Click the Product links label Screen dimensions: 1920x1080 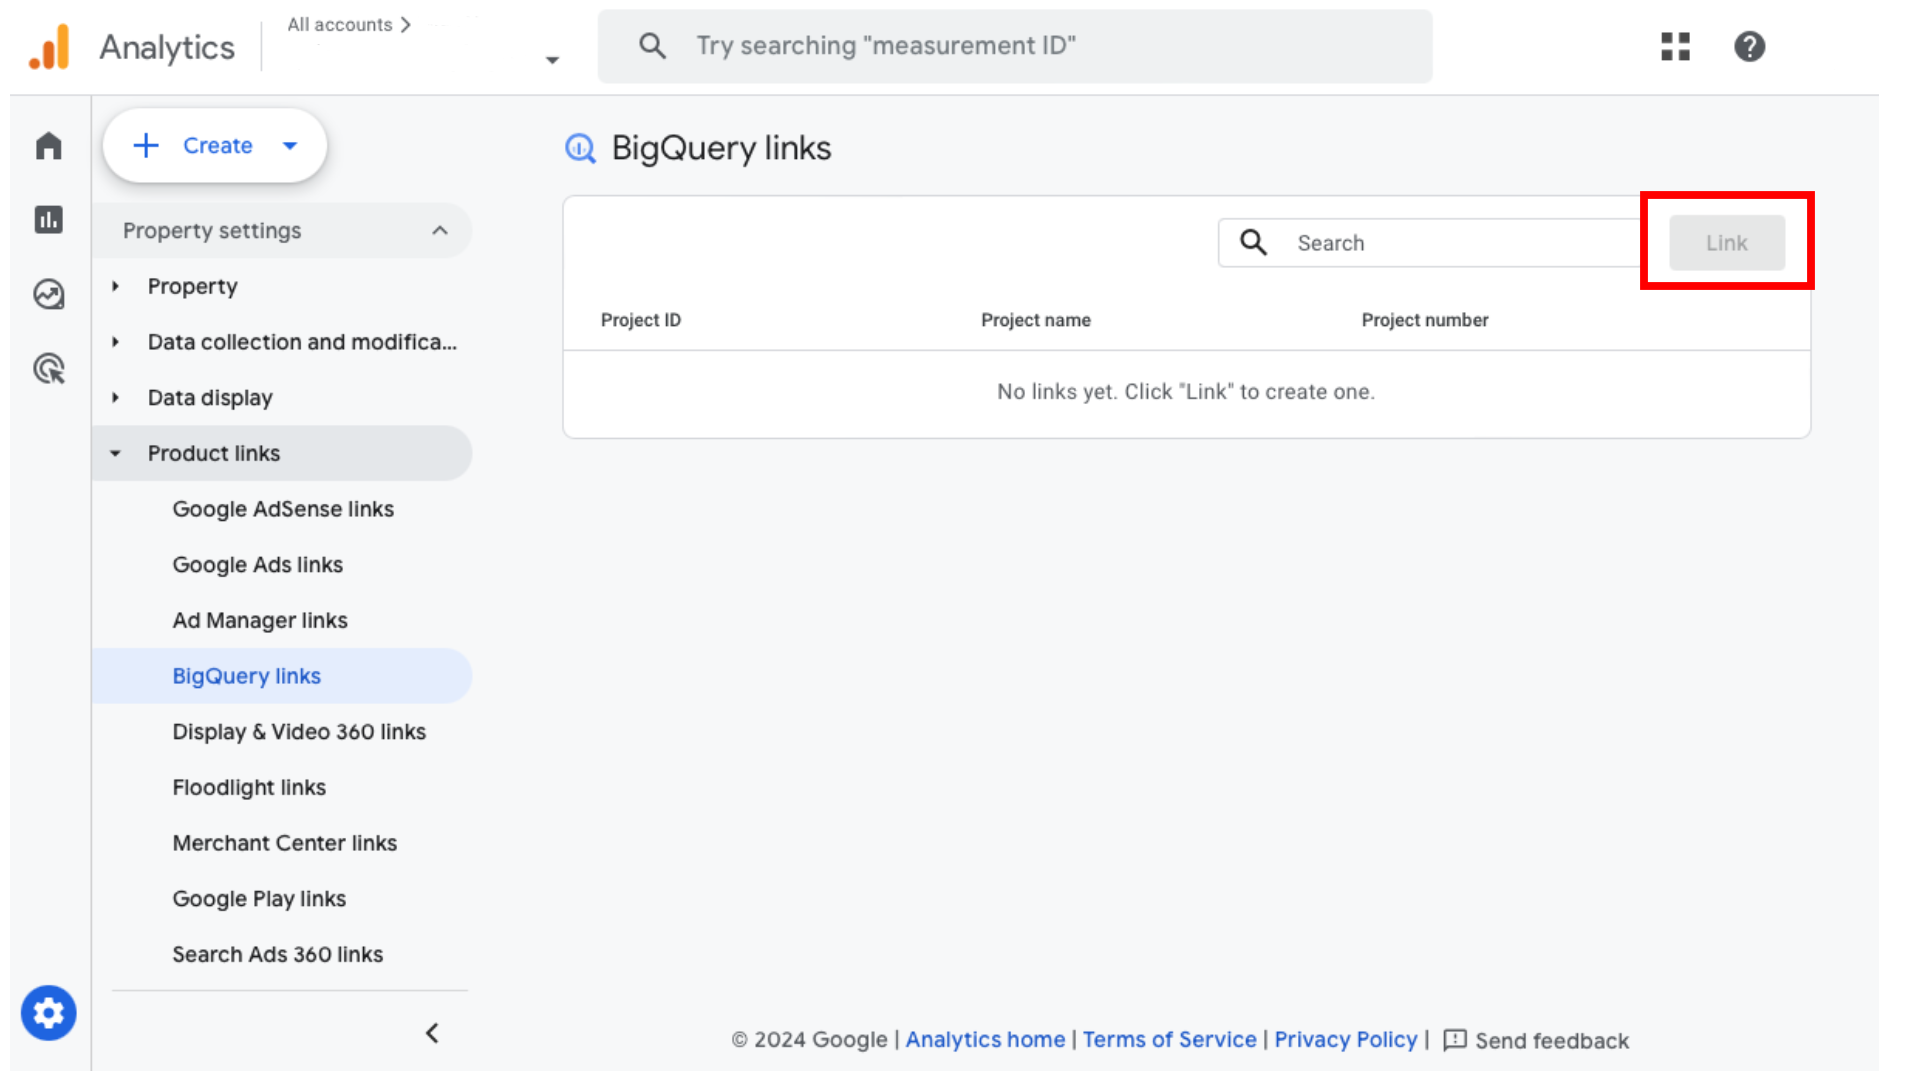pos(214,454)
